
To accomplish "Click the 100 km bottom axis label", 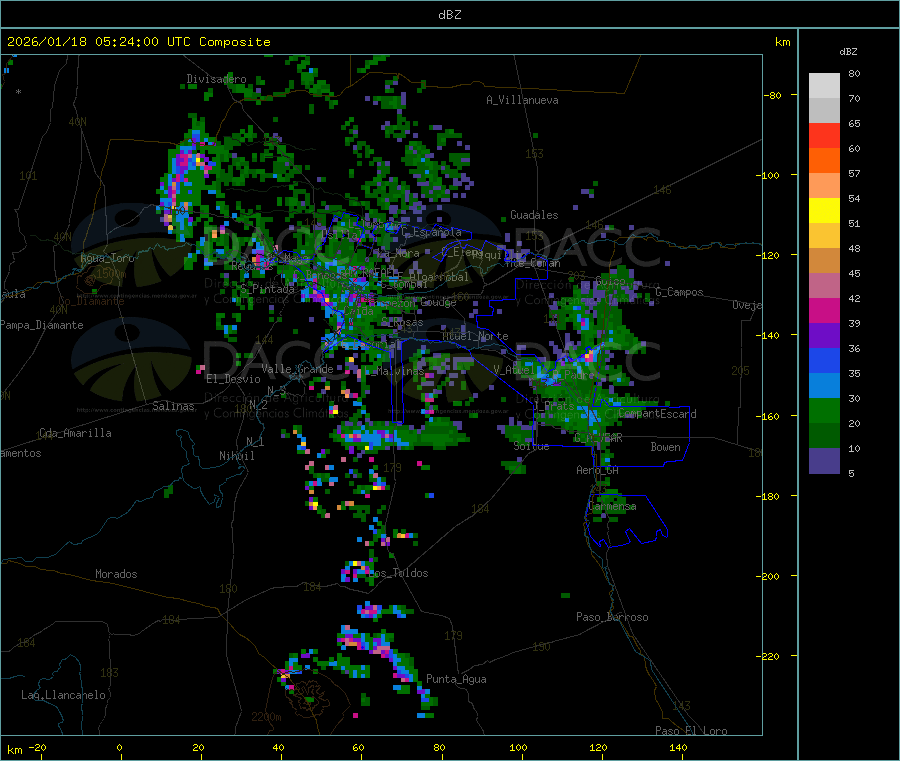I will click(x=518, y=747).
